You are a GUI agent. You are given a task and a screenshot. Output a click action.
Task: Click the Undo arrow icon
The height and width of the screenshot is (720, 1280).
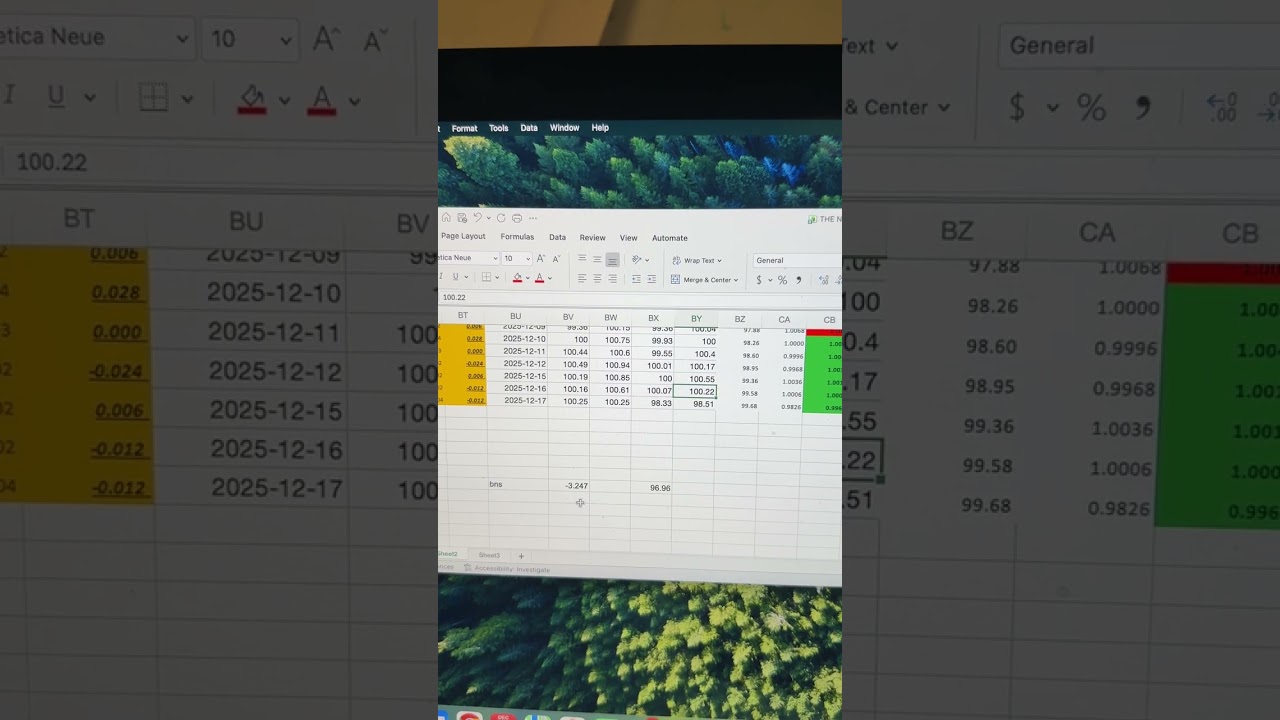pos(477,217)
